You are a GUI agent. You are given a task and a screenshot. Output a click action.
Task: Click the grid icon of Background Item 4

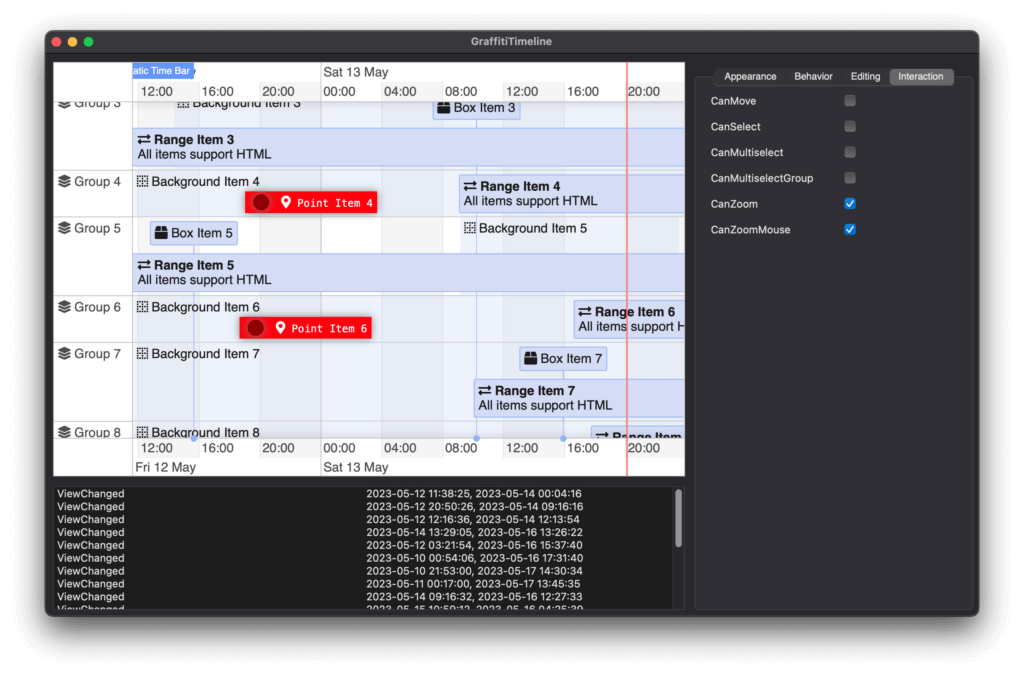142,181
